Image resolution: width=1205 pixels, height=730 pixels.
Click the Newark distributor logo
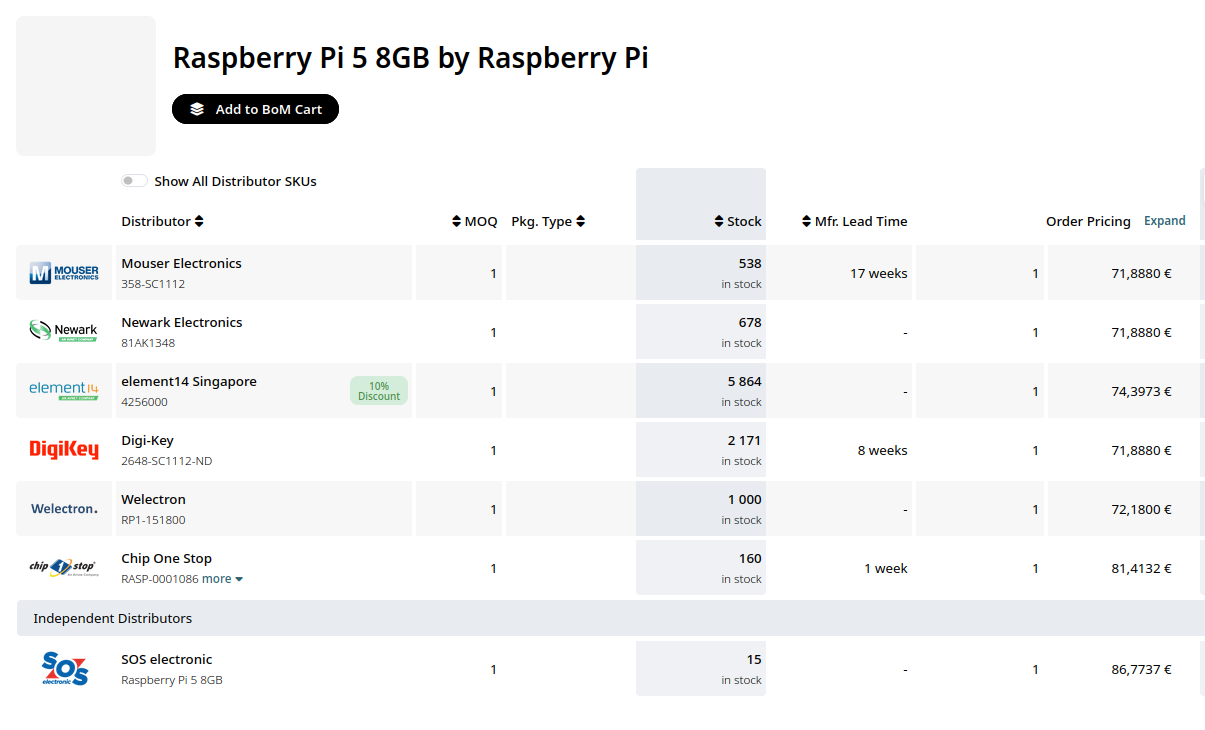click(64, 332)
